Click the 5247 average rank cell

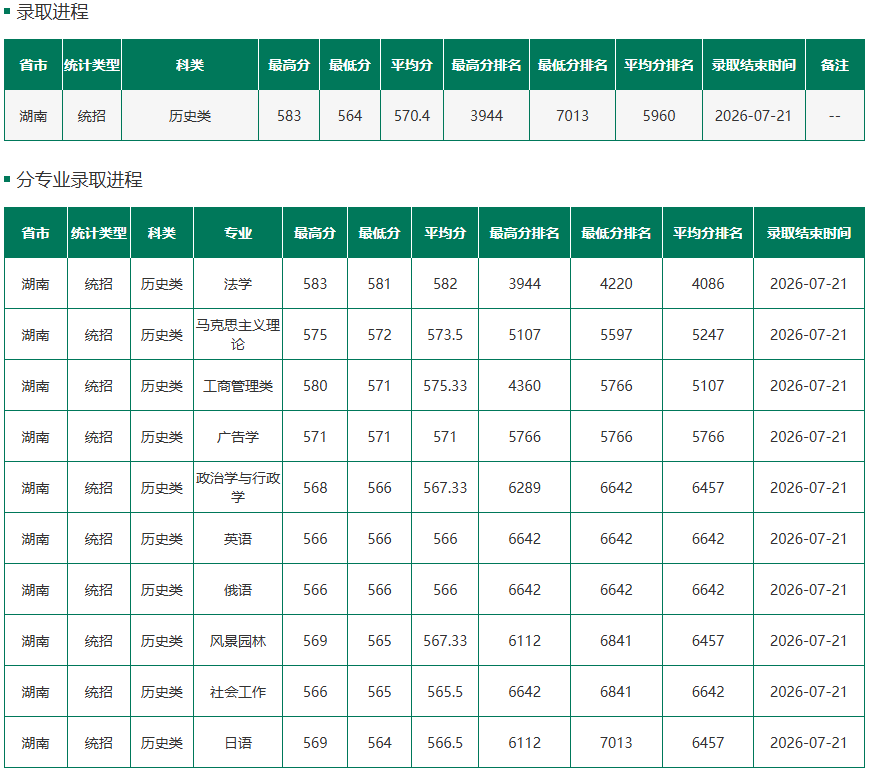(708, 335)
